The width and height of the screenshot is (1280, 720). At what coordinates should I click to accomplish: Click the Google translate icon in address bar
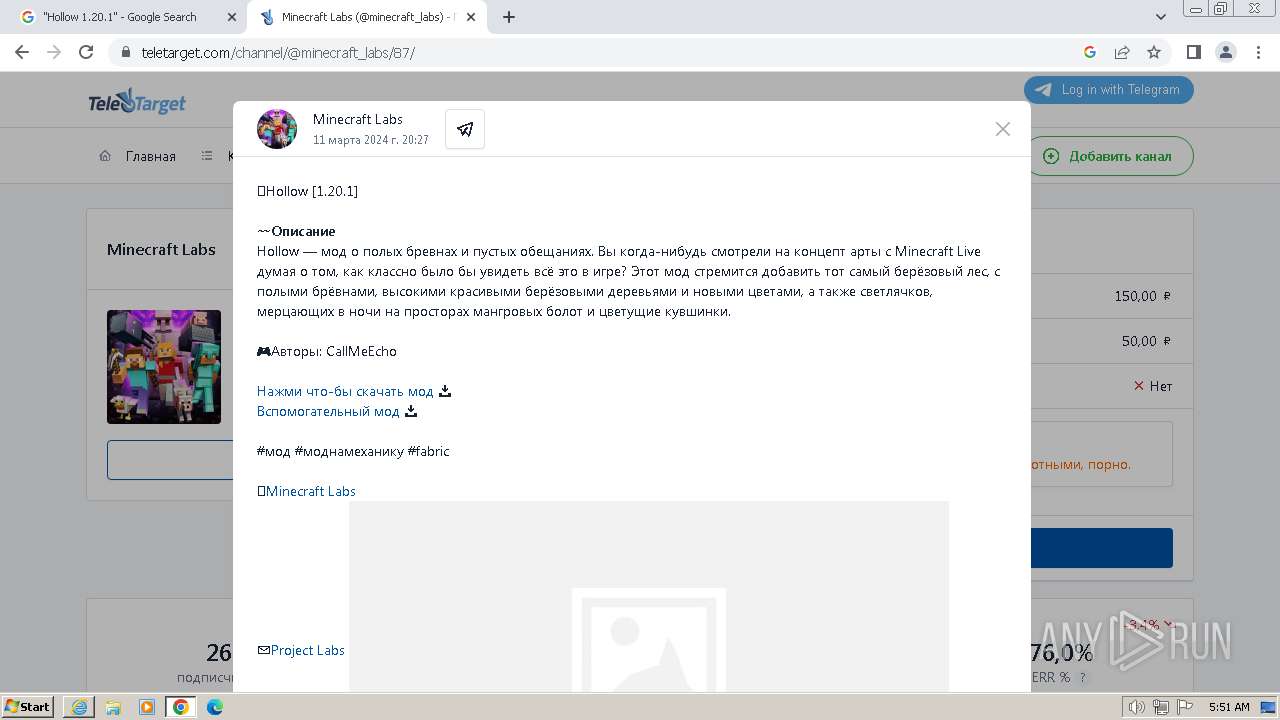1090,52
